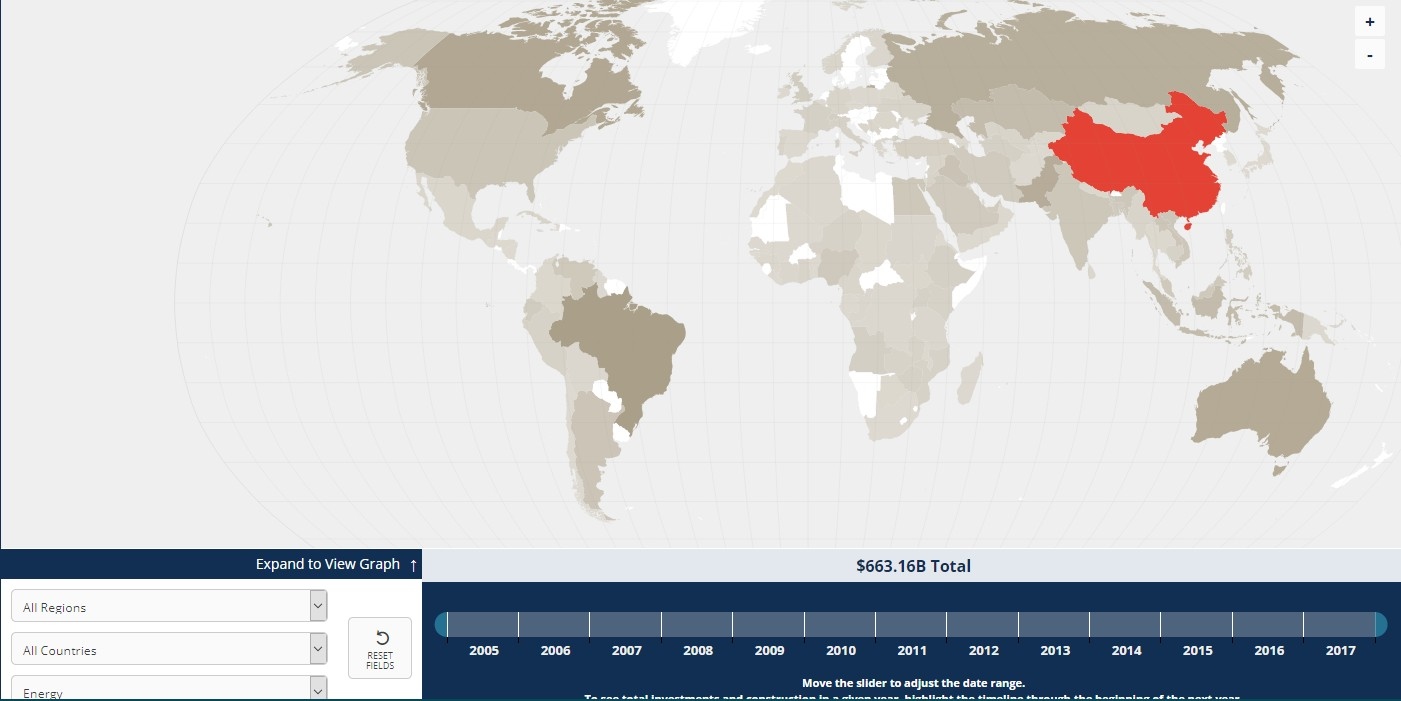Image resolution: width=1401 pixels, height=701 pixels.
Task: Open the Energy sector dropdown
Action: (x=169, y=689)
